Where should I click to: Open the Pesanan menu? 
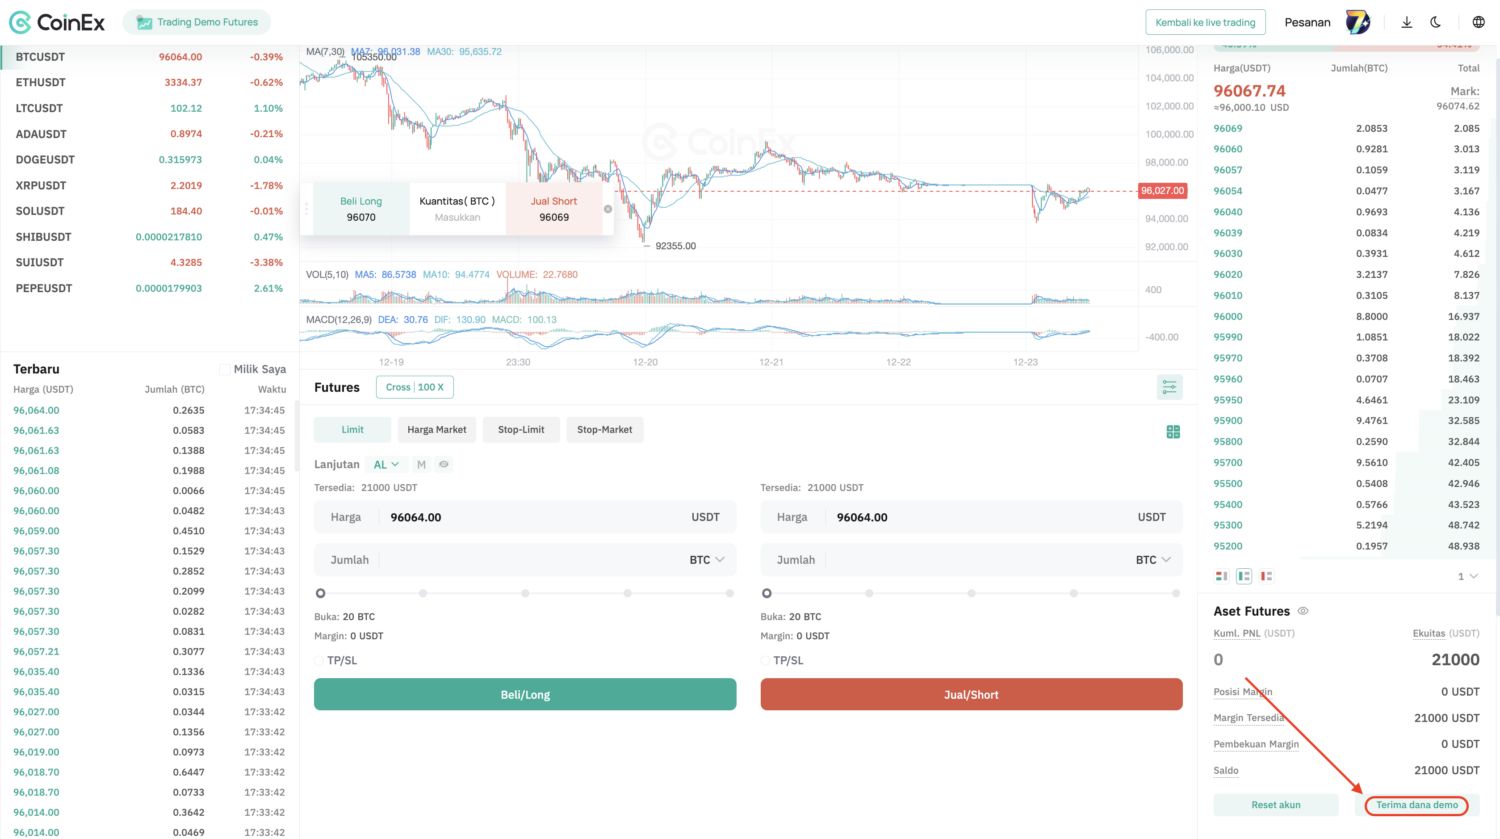(x=1307, y=22)
